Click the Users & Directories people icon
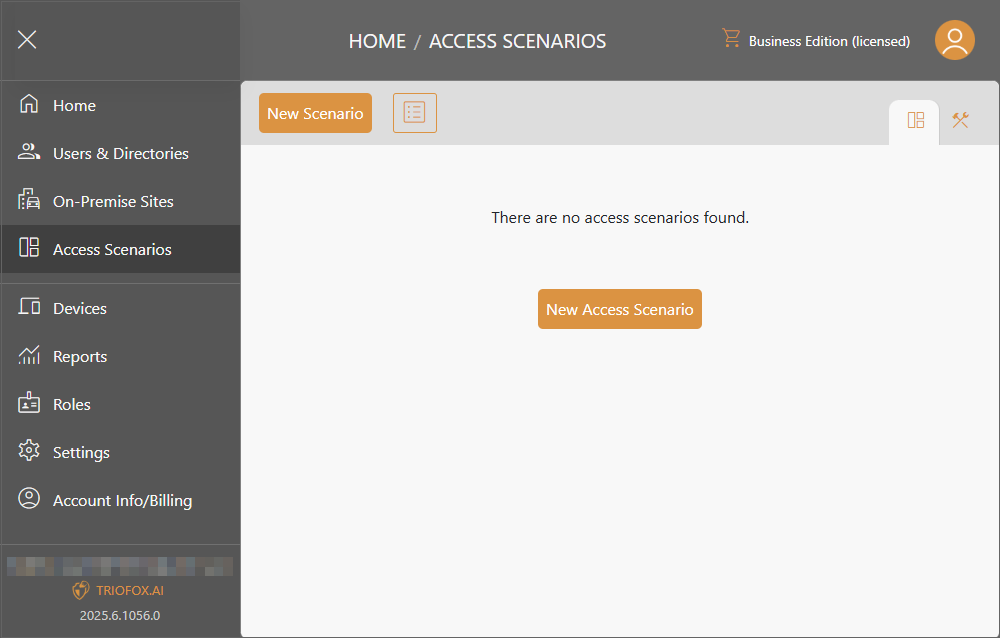This screenshot has height=638, width=1000. [29, 151]
